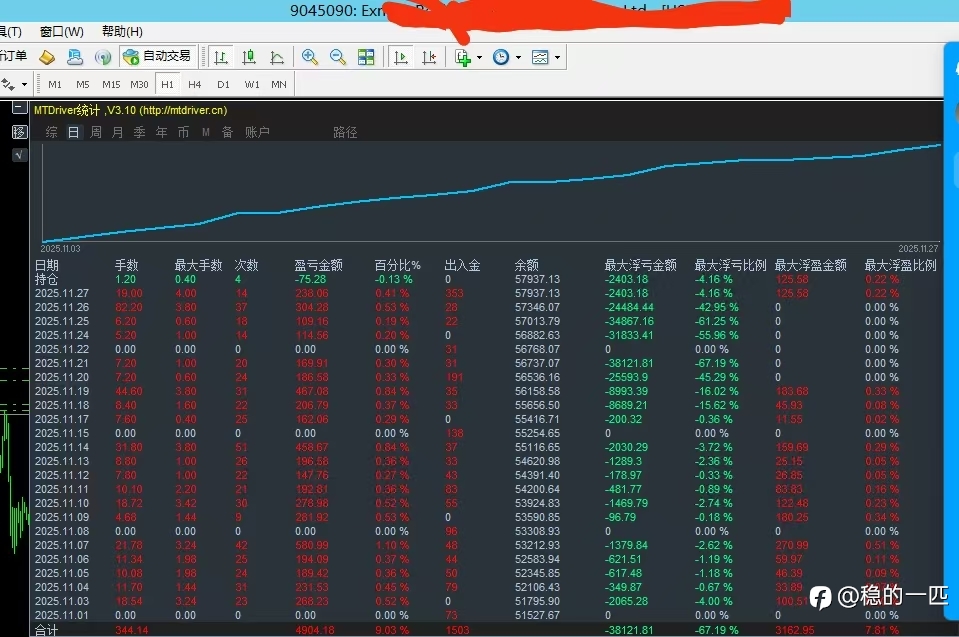Select H4 timeframe
The width and height of the screenshot is (959, 637).
(194, 84)
